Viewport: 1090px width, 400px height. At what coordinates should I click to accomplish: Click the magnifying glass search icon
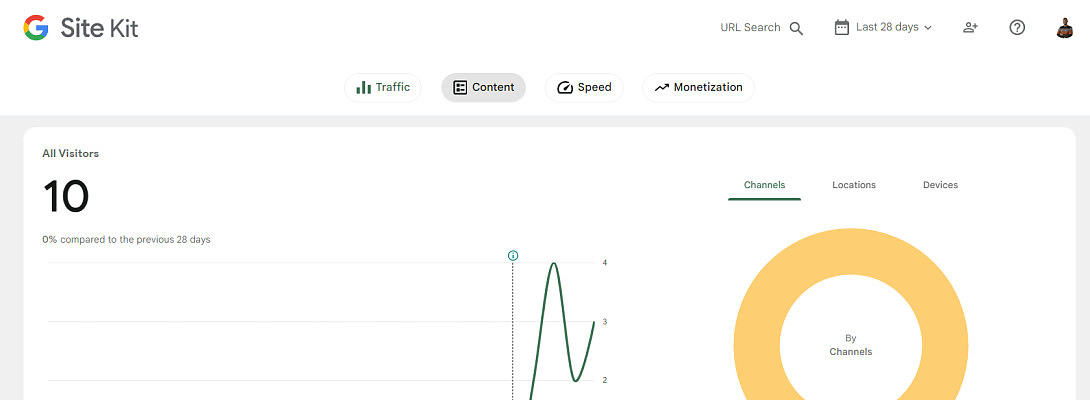coord(796,28)
